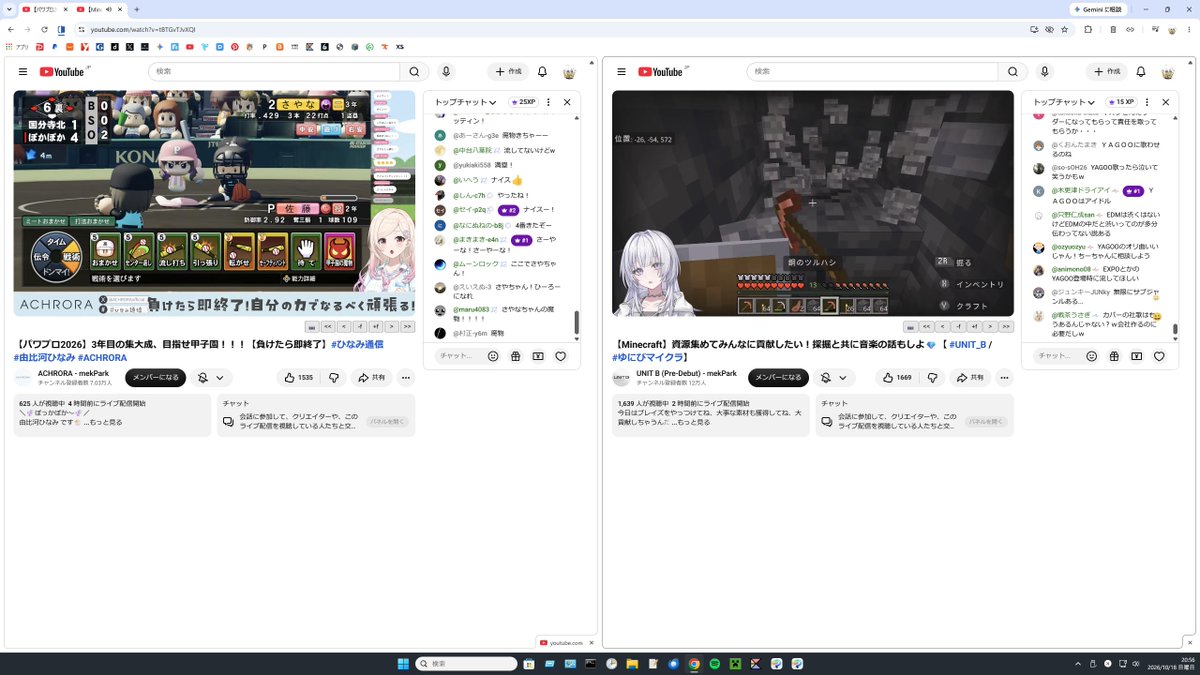
Task: Open notifications bell in the right pane header
Action: [1141, 72]
